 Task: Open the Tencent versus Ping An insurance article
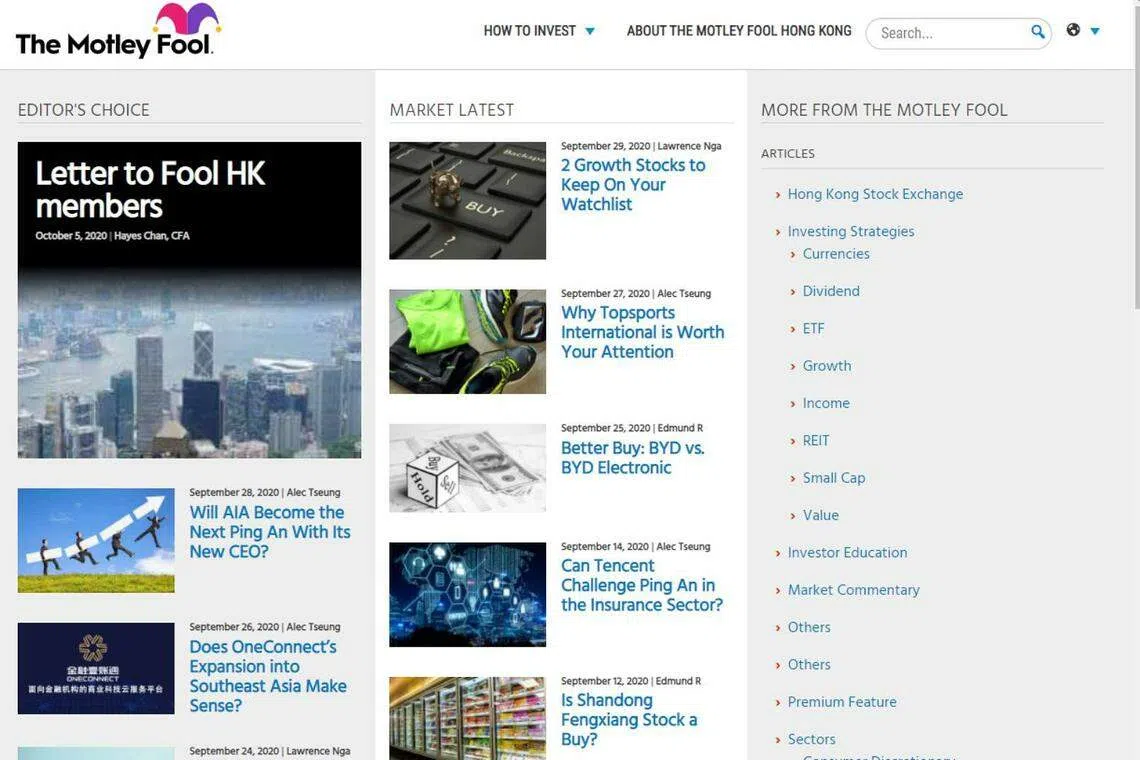coord(640,585)
